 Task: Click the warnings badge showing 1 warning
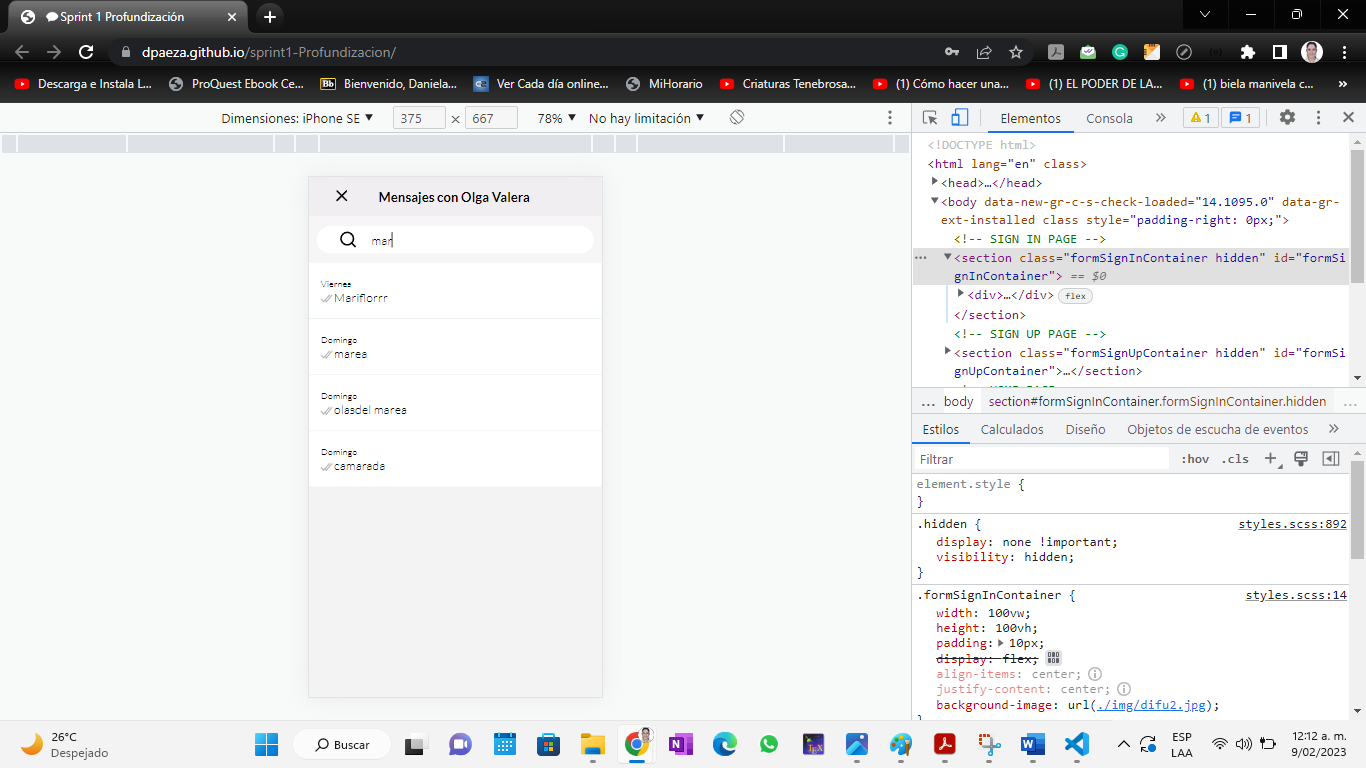click(1200, 117)
